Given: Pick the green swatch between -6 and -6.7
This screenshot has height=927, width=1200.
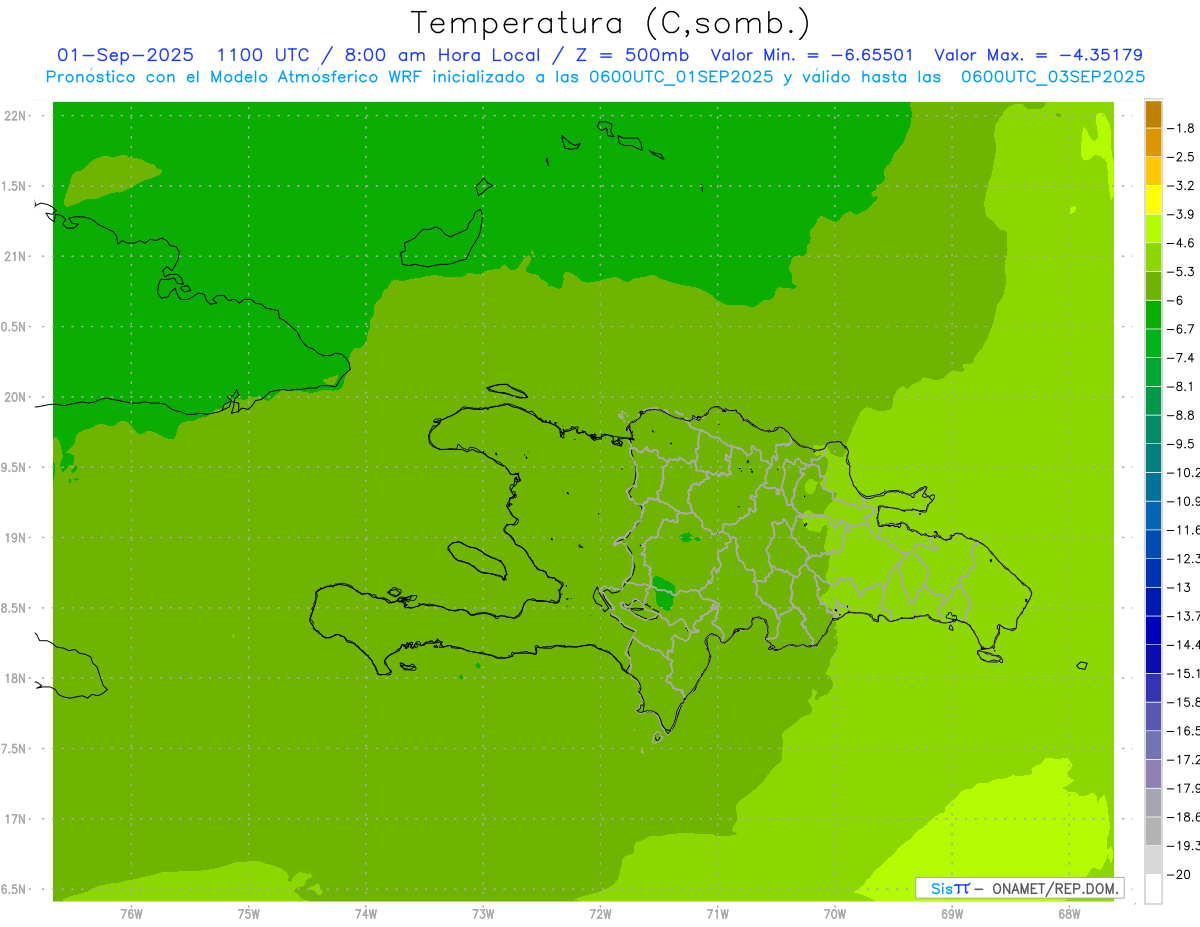Looking at the screenshot, I should 1153,315.
